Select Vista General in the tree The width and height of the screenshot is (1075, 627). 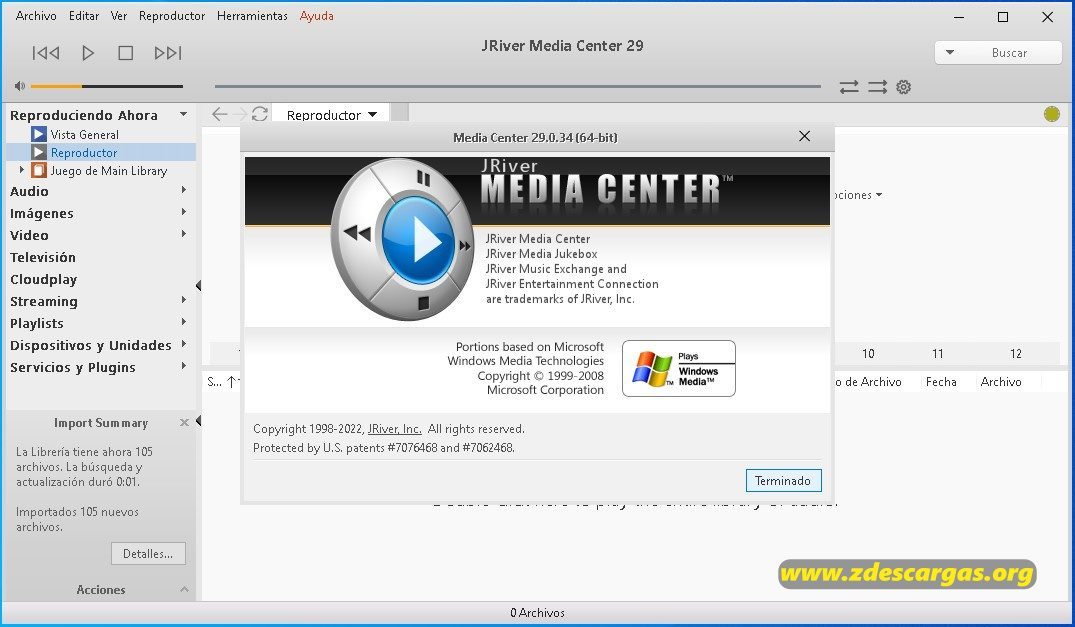pos(84,135)
